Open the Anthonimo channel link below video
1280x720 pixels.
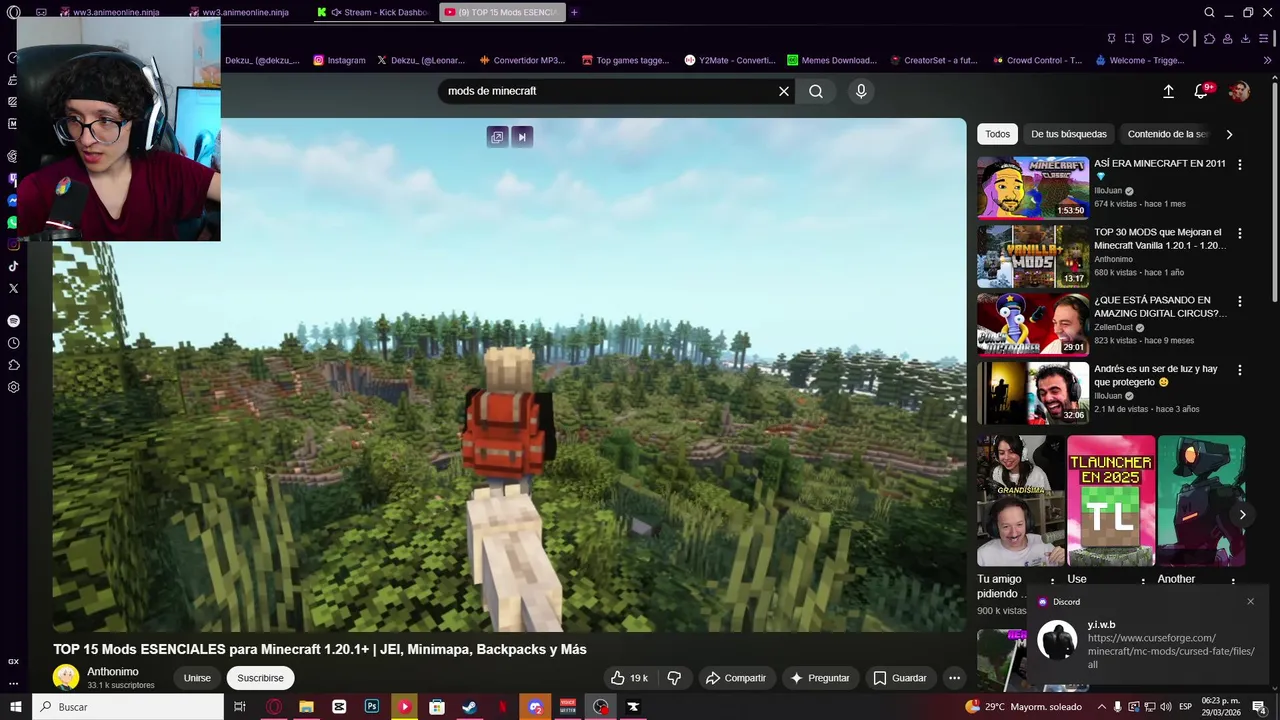pyautogui.click(x=113, y=672)
